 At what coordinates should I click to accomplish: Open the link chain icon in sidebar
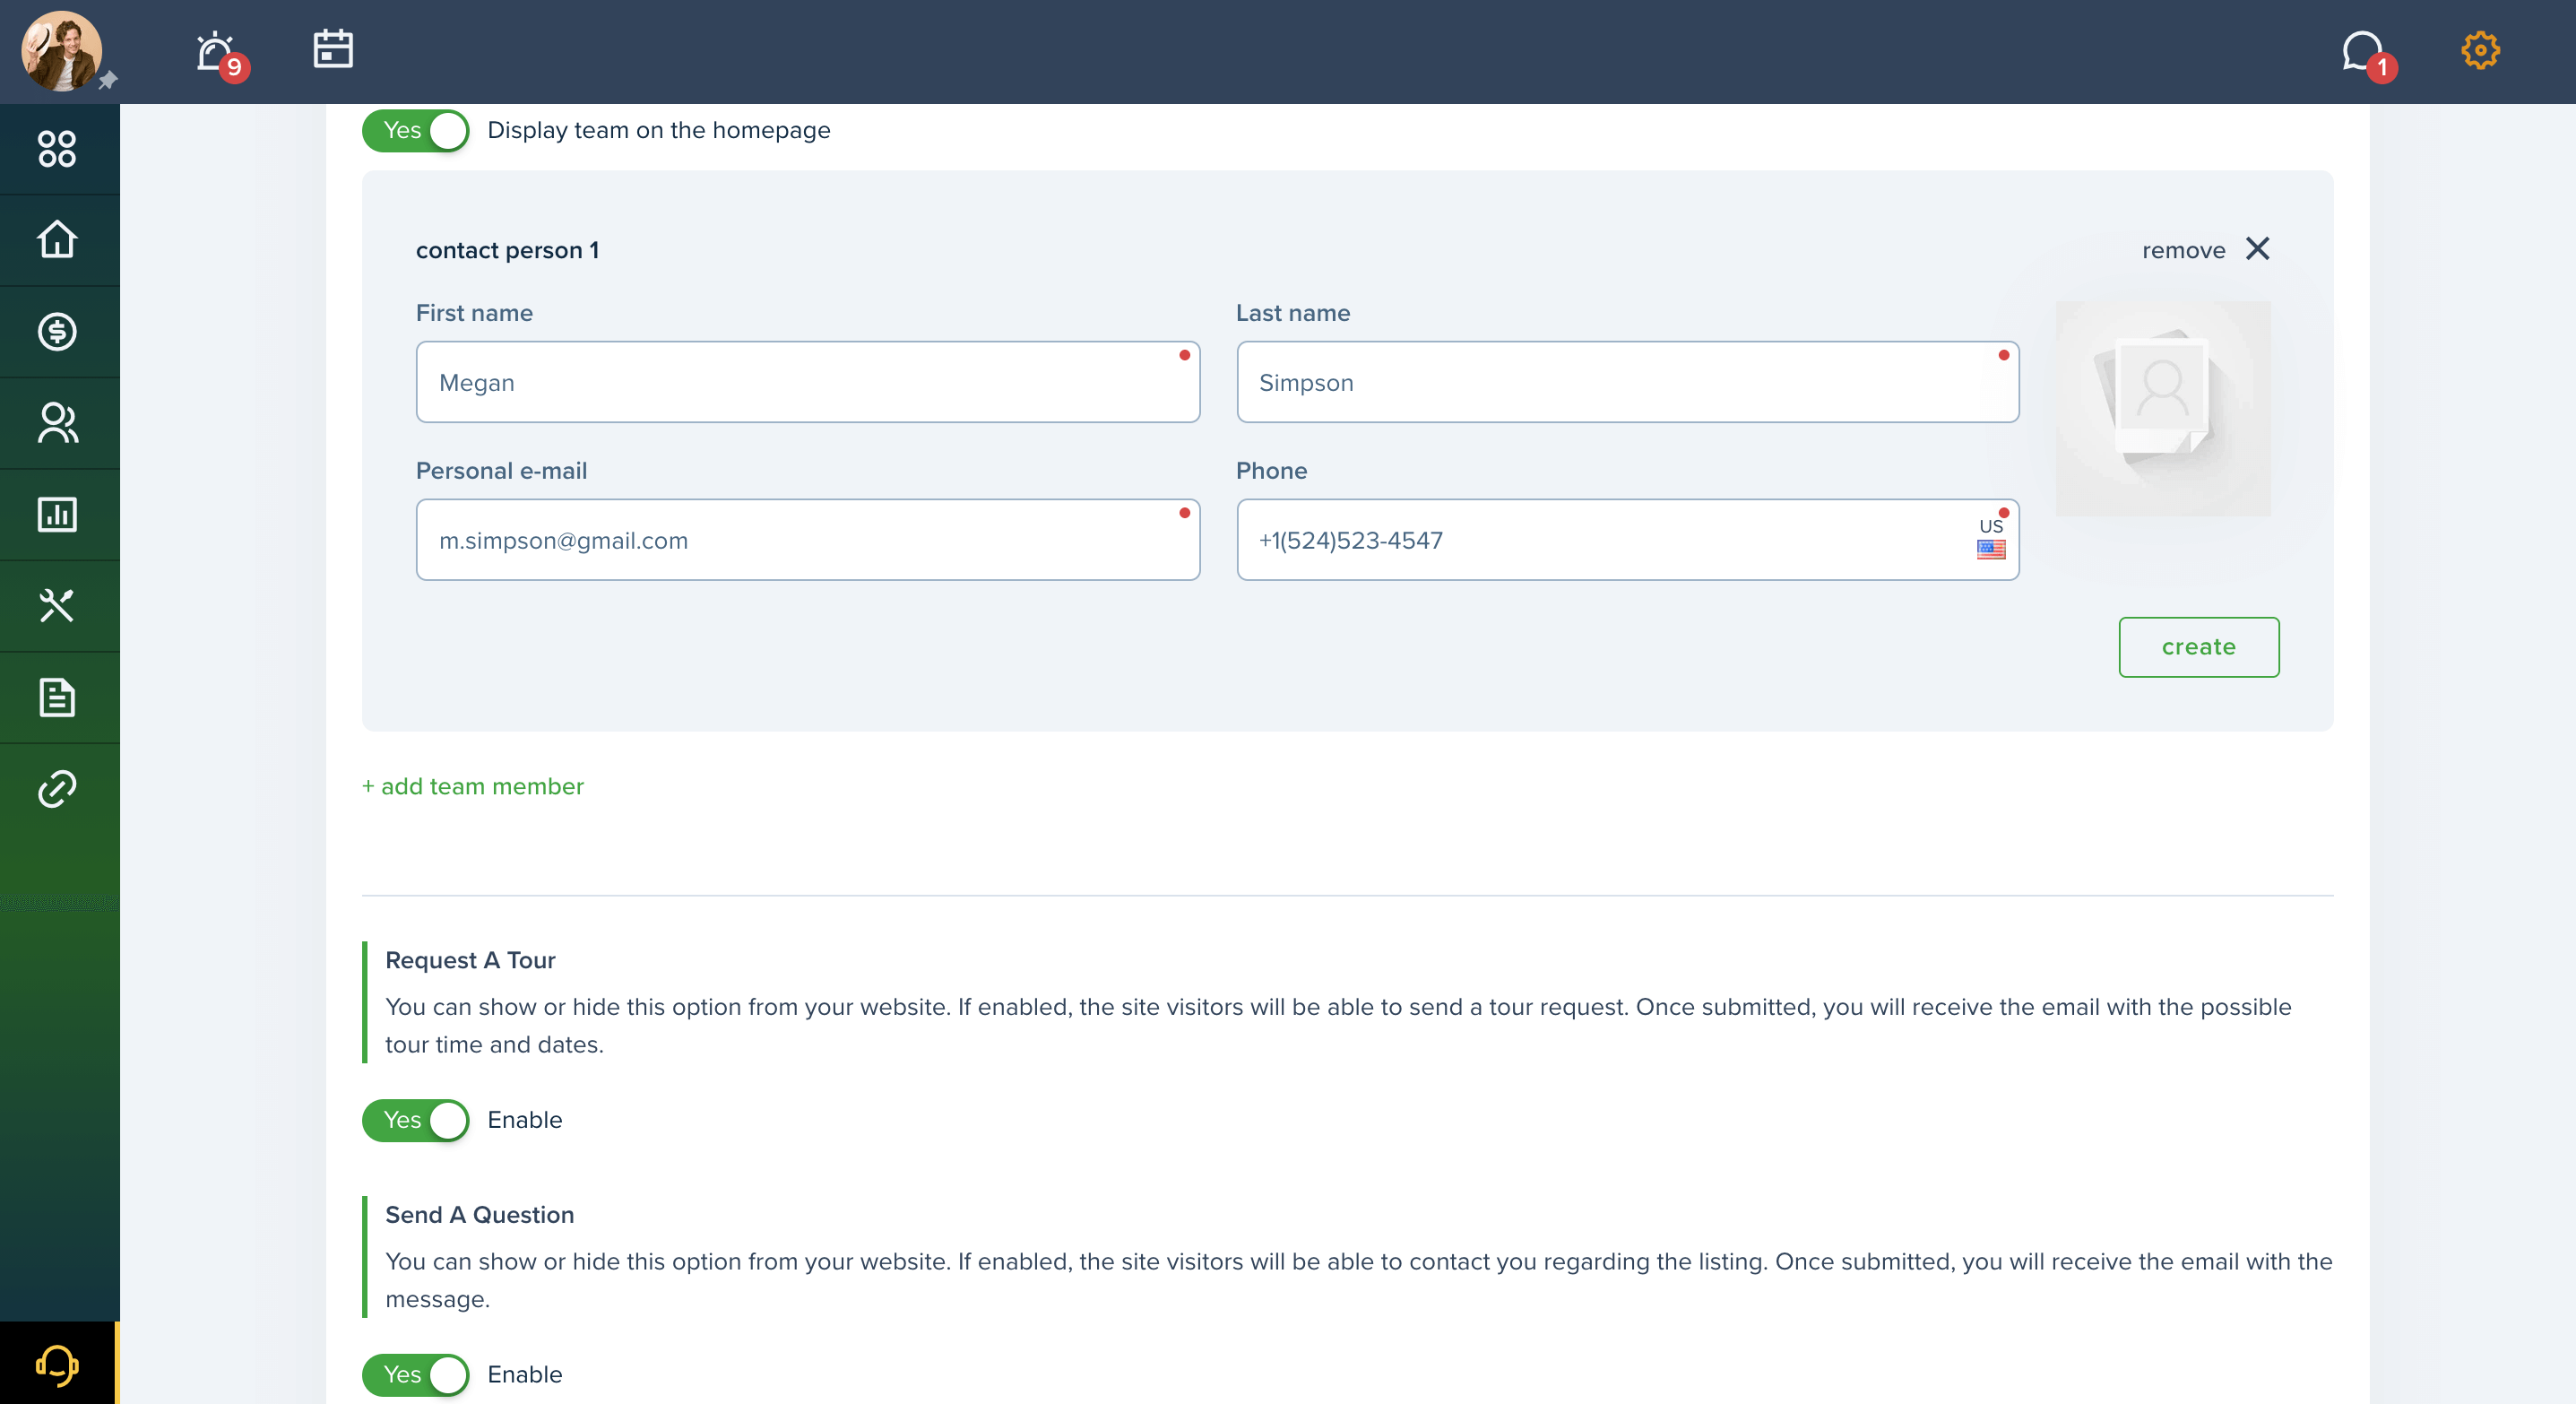click(57, 789)
